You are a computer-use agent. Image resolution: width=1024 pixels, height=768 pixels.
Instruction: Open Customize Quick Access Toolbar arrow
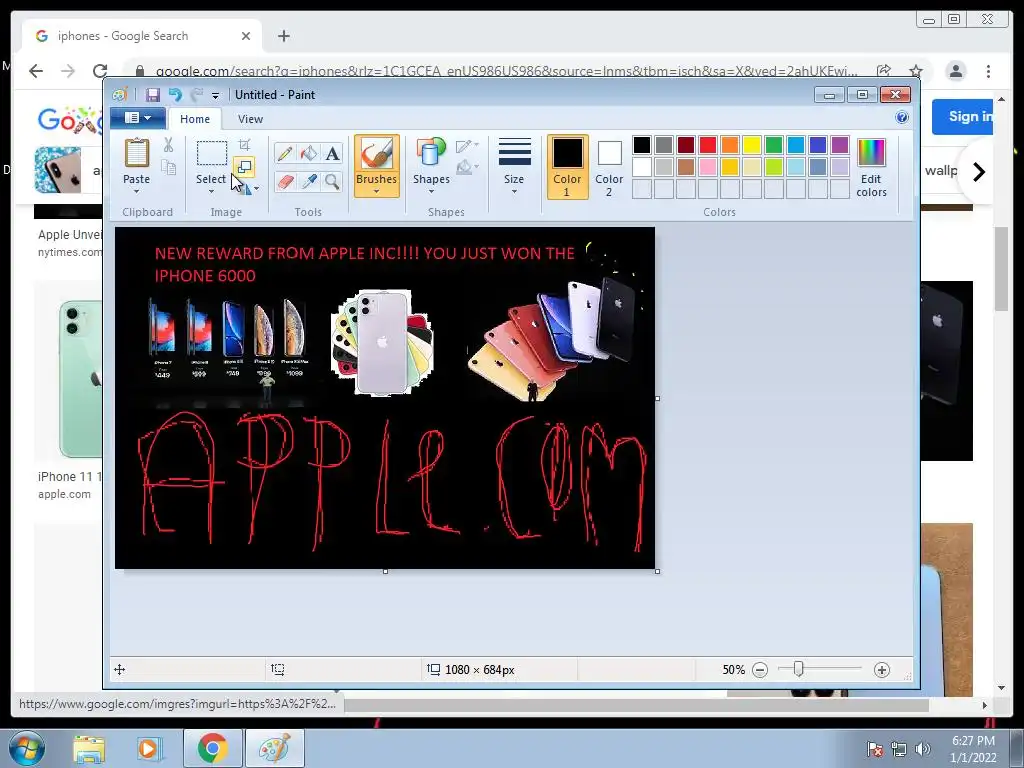[x=215, y=95]
